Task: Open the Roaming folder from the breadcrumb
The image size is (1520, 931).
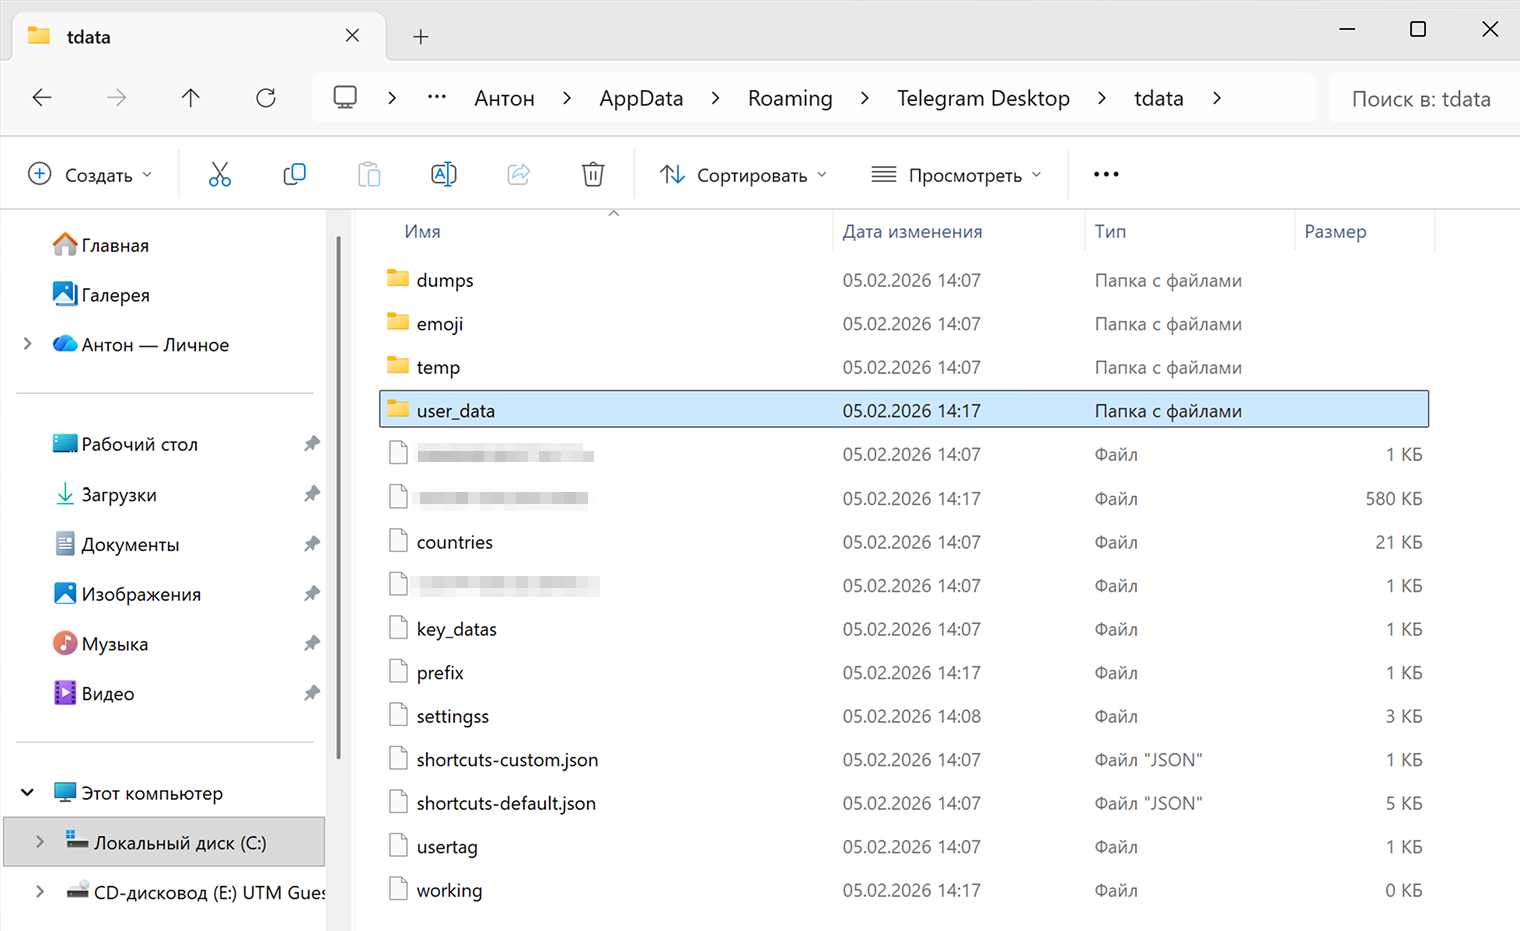Action: tap(789, 97)
